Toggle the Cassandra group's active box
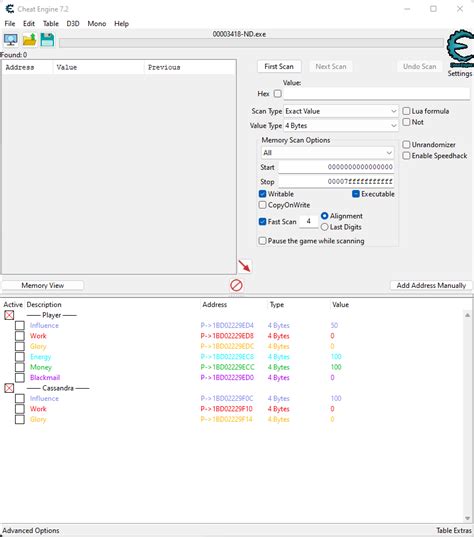Viewport: 474px width, 537px height. [9, 388]
